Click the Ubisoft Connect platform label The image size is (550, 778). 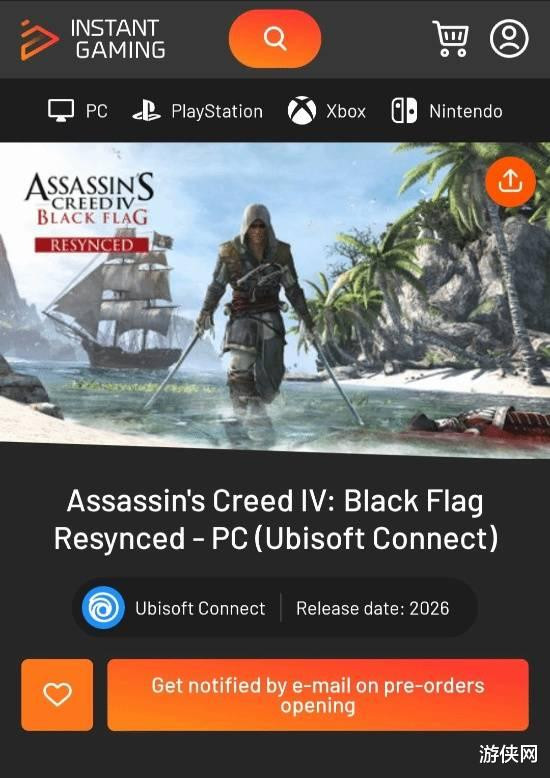point(200,608)
